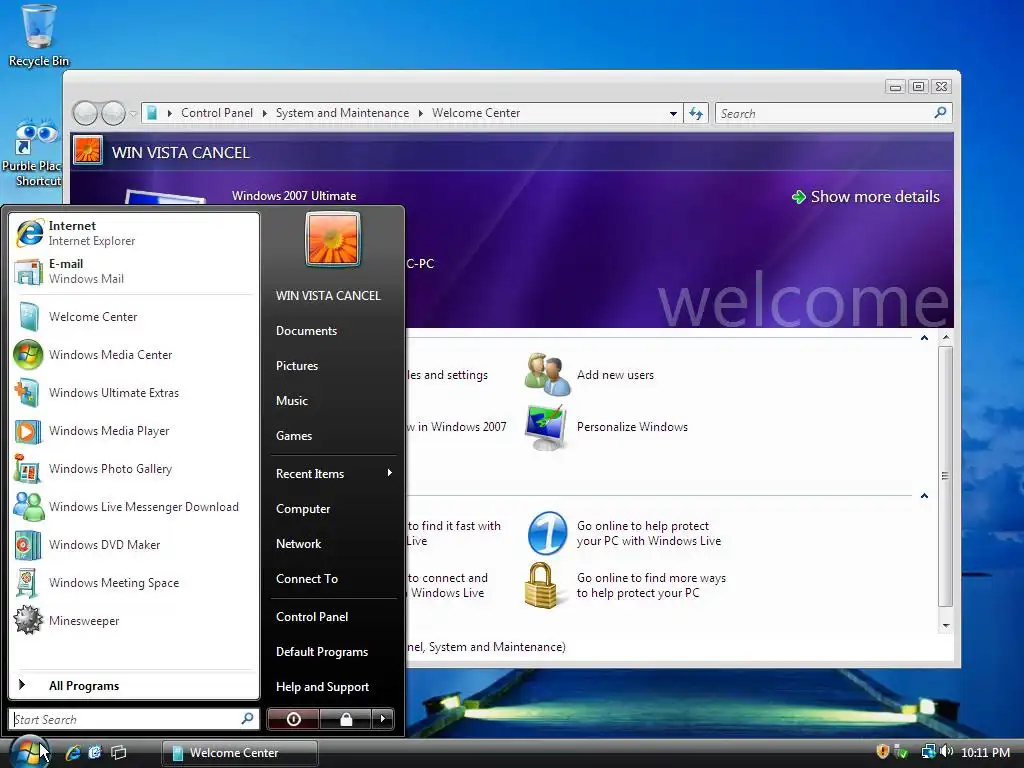Click the padlock protect your PC icon

coord(541,585)
